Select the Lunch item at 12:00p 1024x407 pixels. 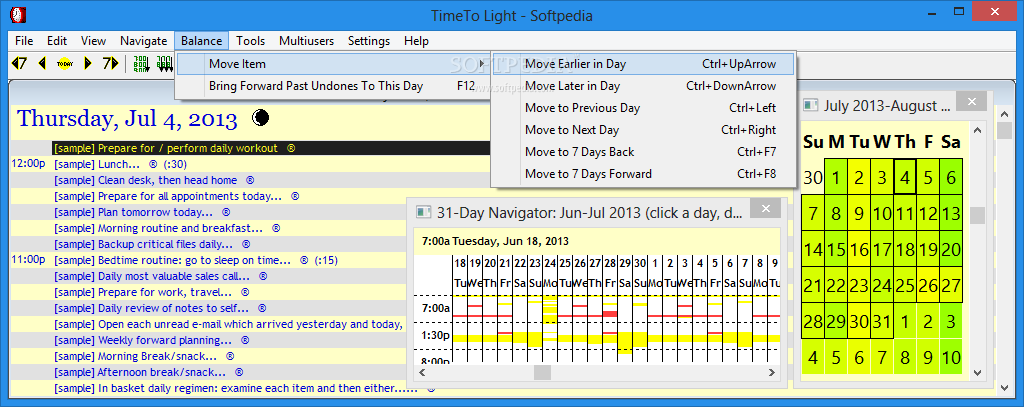tap(97, 165)
